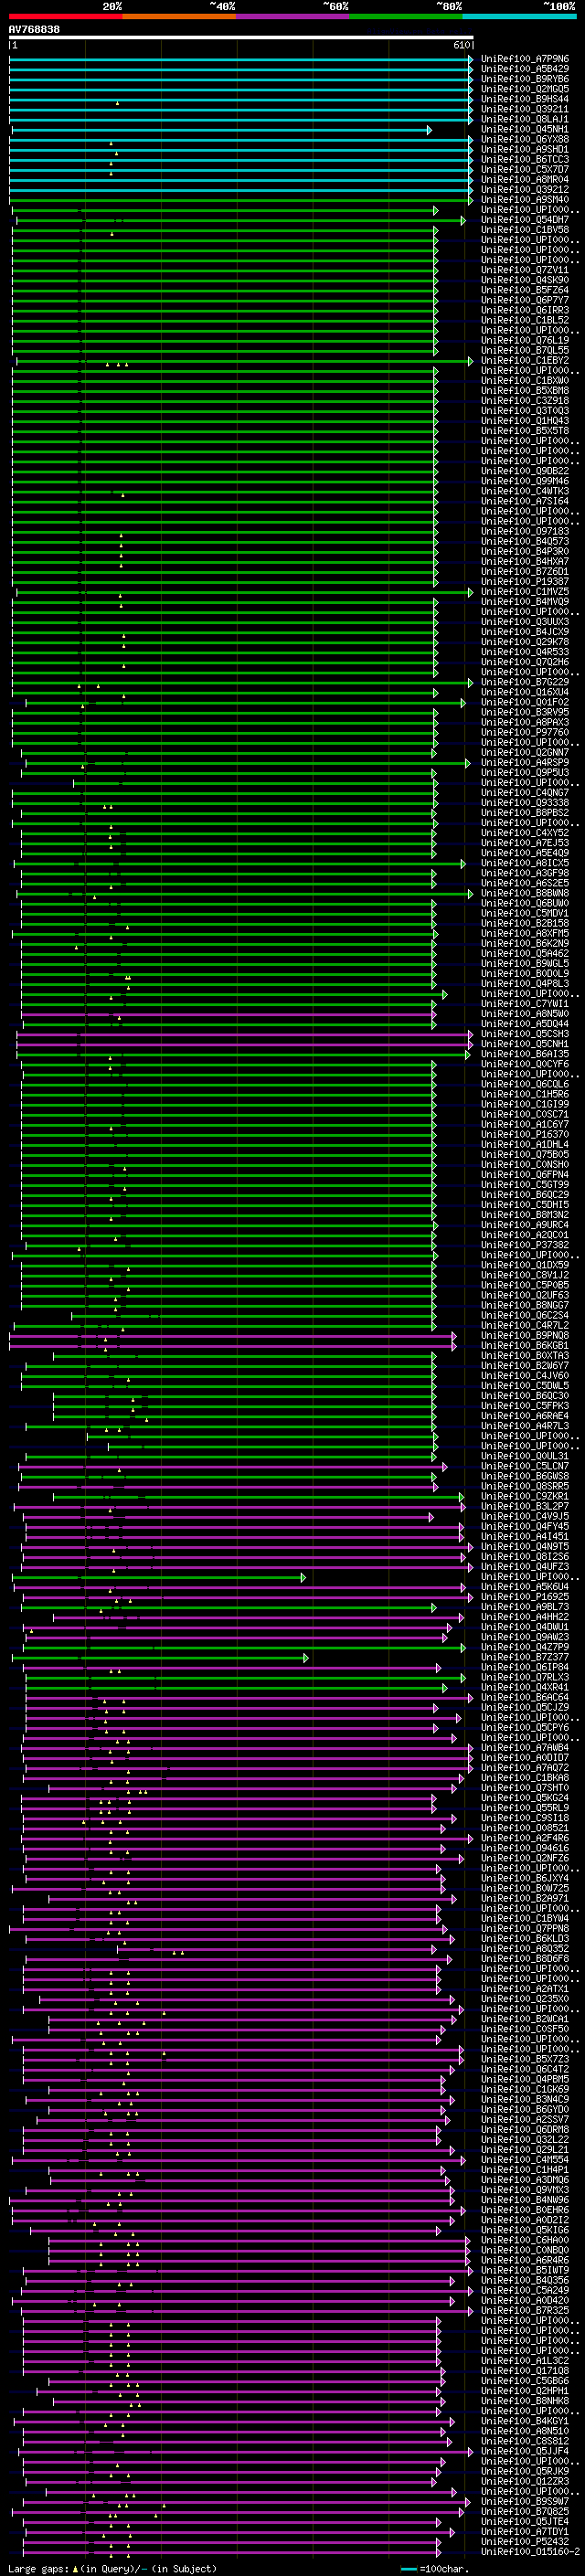Click the UniRef100_B9S9W7 label
The image size is (585, 2576).
click(525, 2500)
